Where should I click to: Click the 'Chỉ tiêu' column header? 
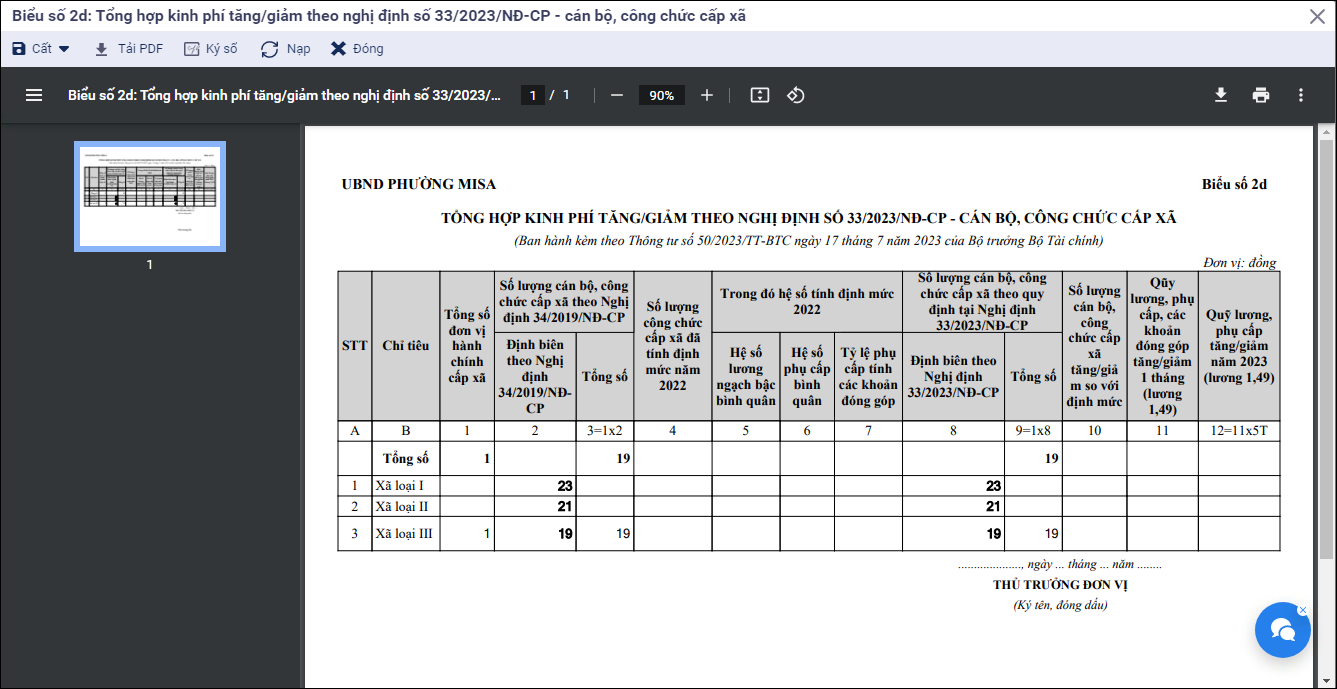[x=406, y=345]
